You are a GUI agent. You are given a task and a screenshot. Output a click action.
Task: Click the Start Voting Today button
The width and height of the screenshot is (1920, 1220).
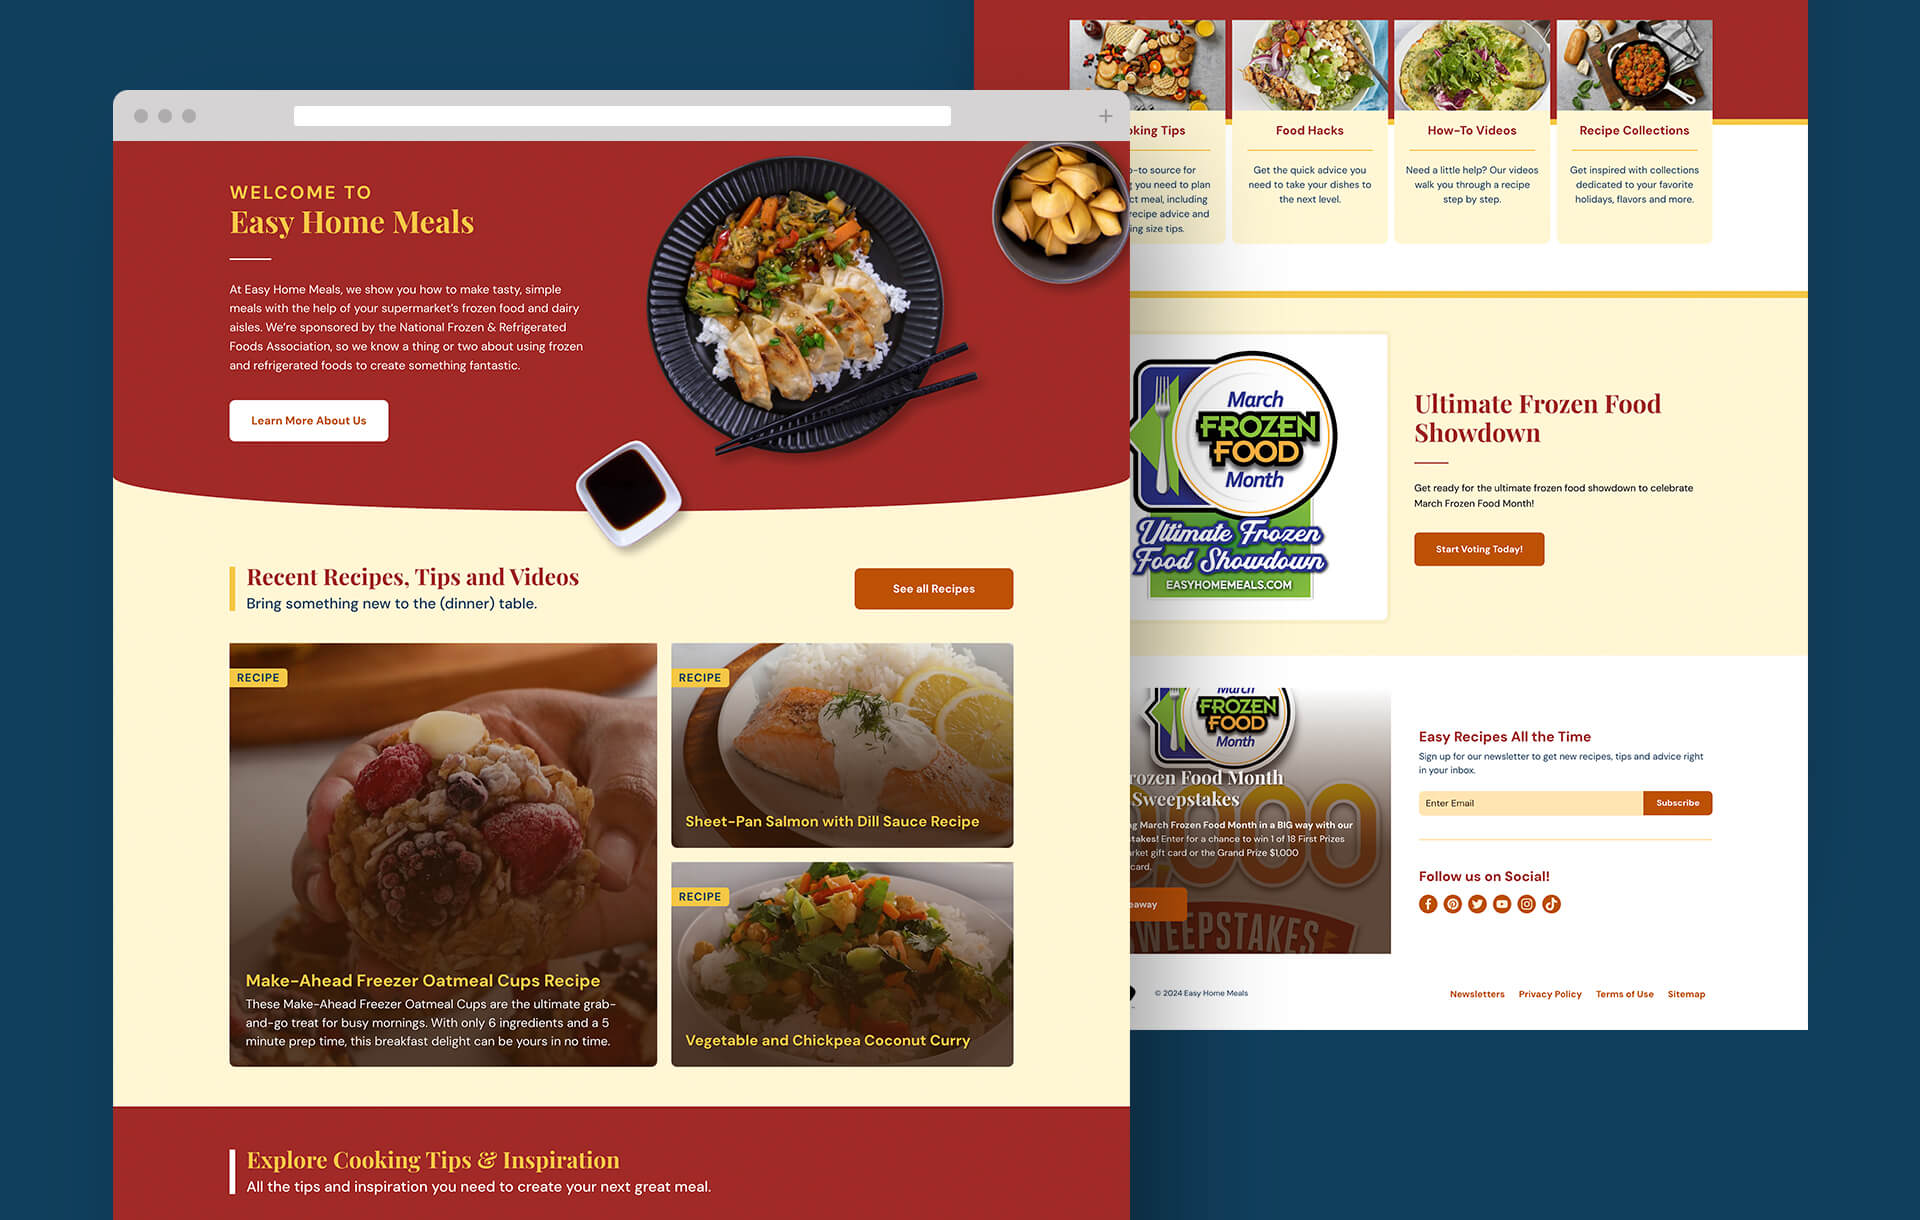(x=1478, y=548)
